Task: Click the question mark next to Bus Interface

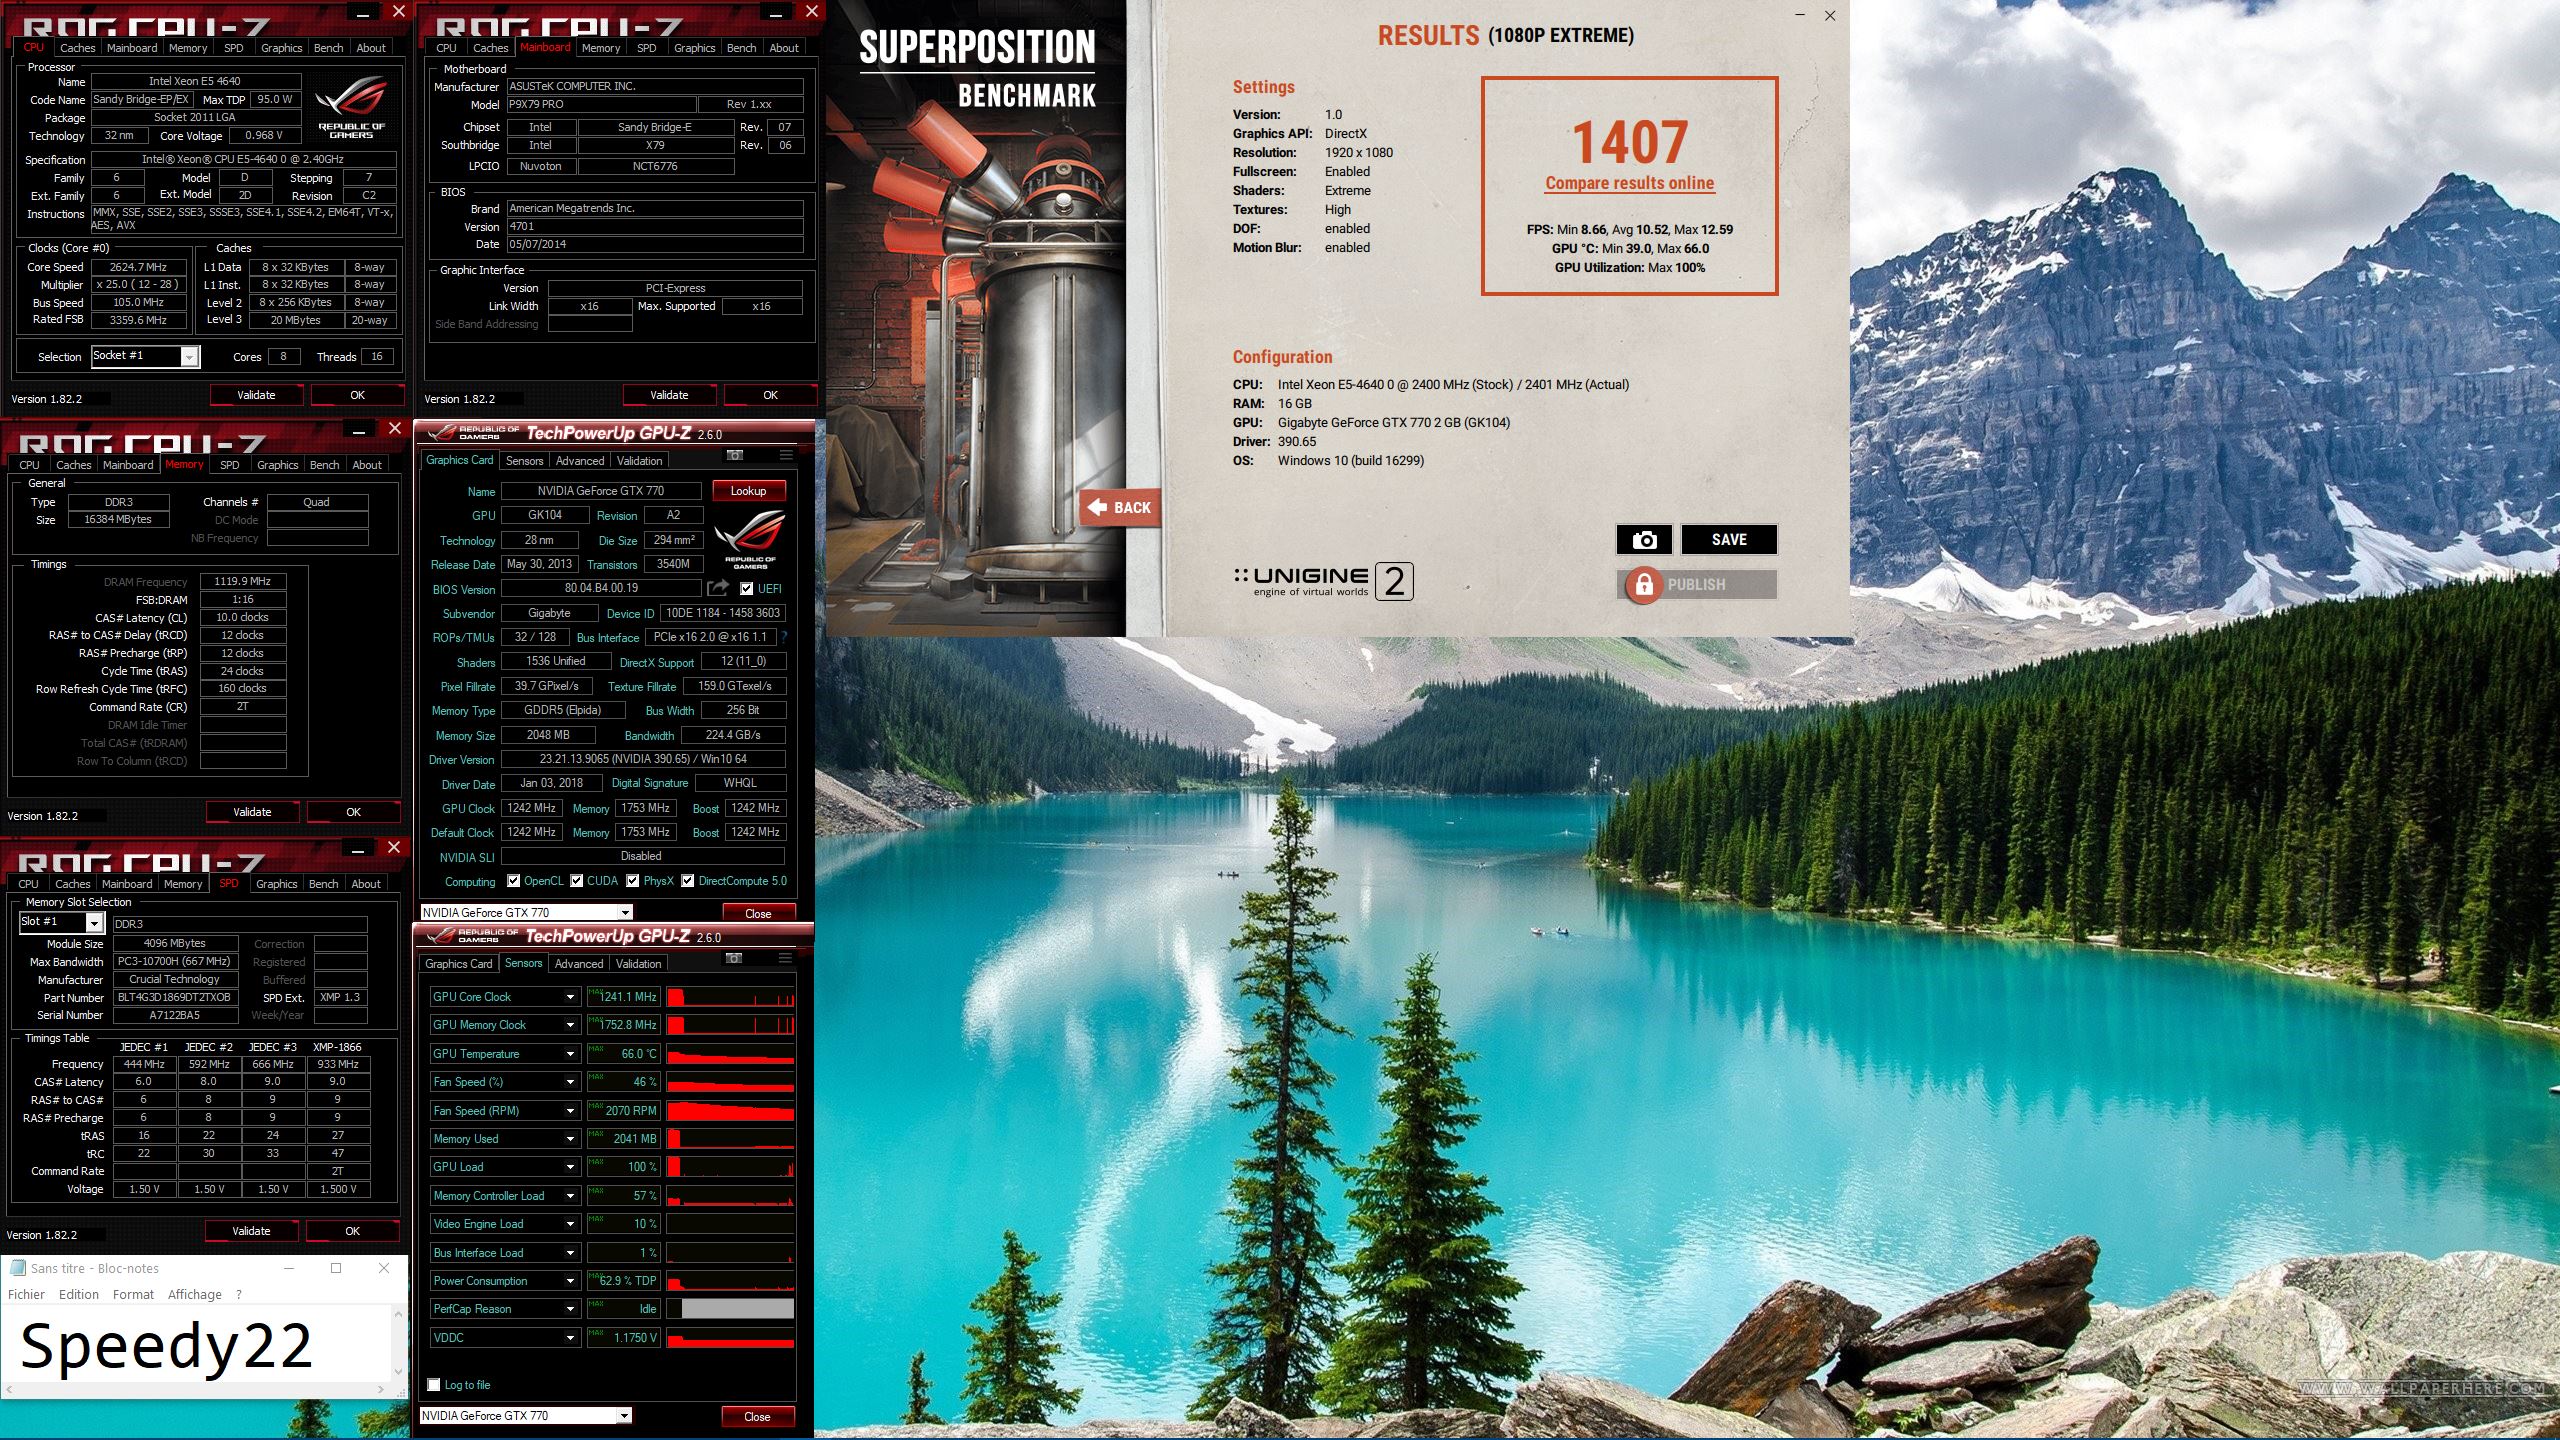Action: pyautogui.click(x=784, y=637)
